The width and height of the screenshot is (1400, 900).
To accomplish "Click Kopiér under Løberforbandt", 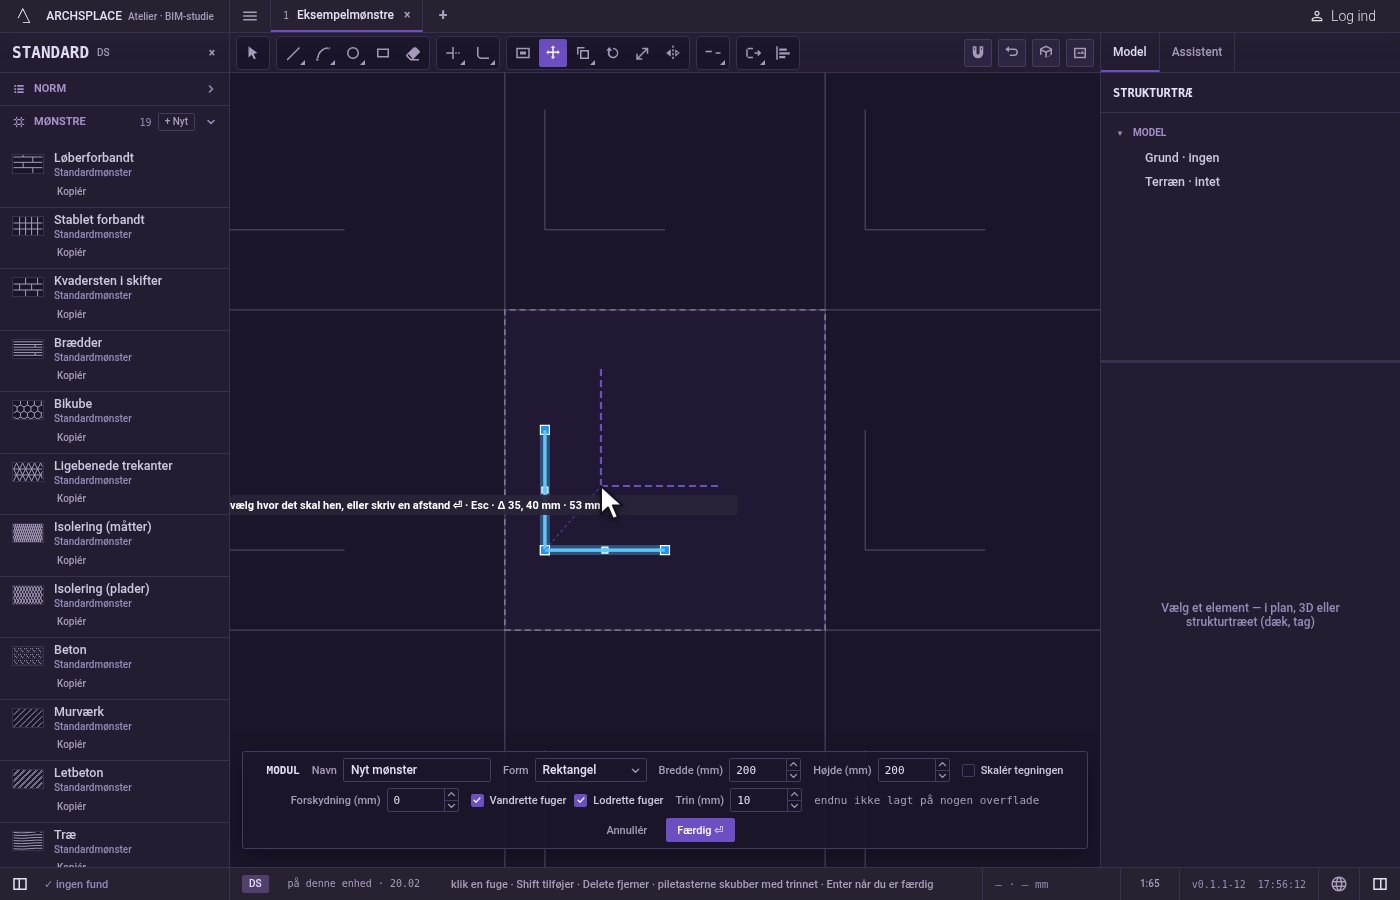I will pyautogui.click(x=71, y=191).
